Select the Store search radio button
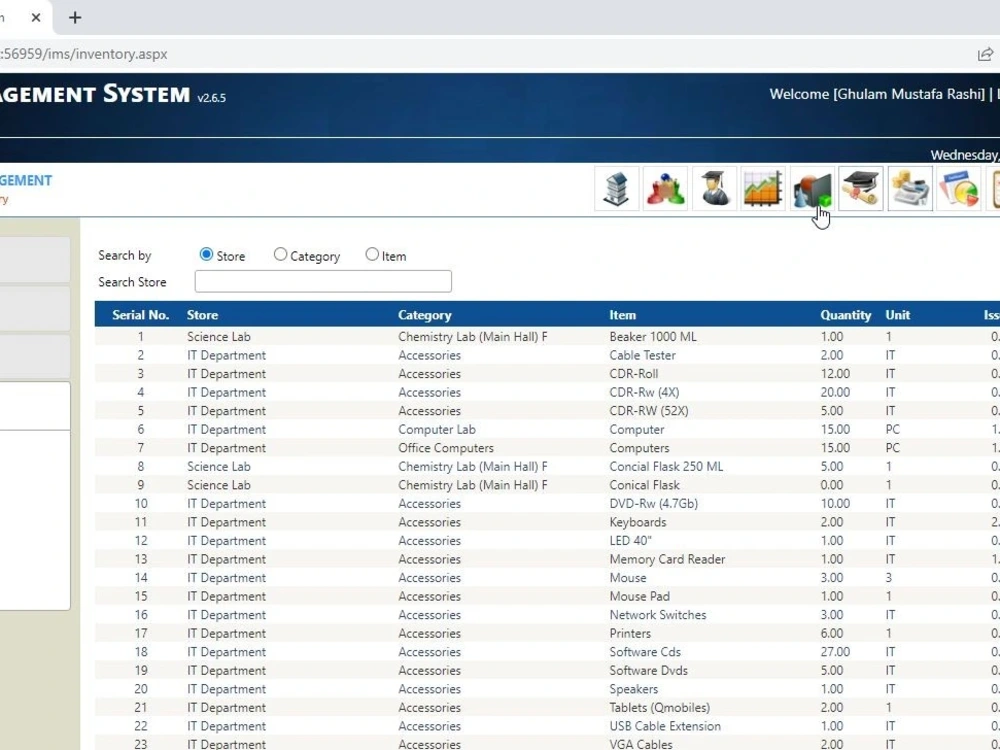 click(x=206, y=254)
